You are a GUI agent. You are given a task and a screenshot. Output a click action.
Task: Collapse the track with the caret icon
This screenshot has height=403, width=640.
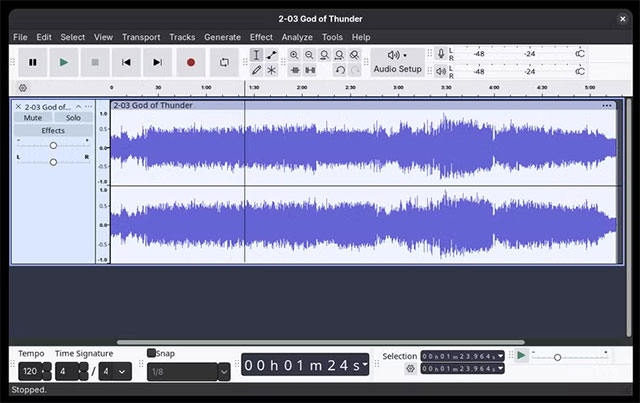click(x=78, y=107)
